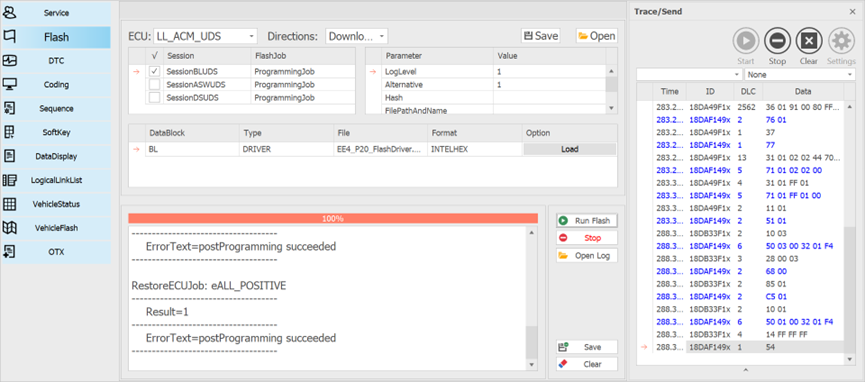Open the Sequence sidebar icon
The image size is (865, 382).
(x=10, y=108)
